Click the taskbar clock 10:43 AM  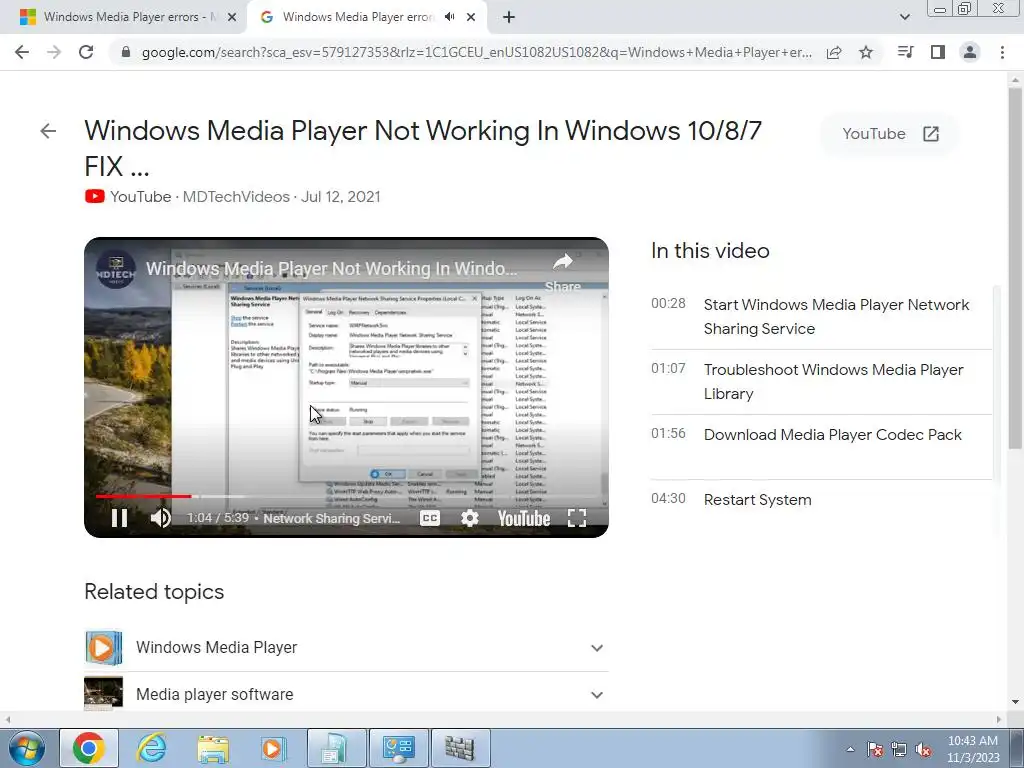[x=973, y=749]
